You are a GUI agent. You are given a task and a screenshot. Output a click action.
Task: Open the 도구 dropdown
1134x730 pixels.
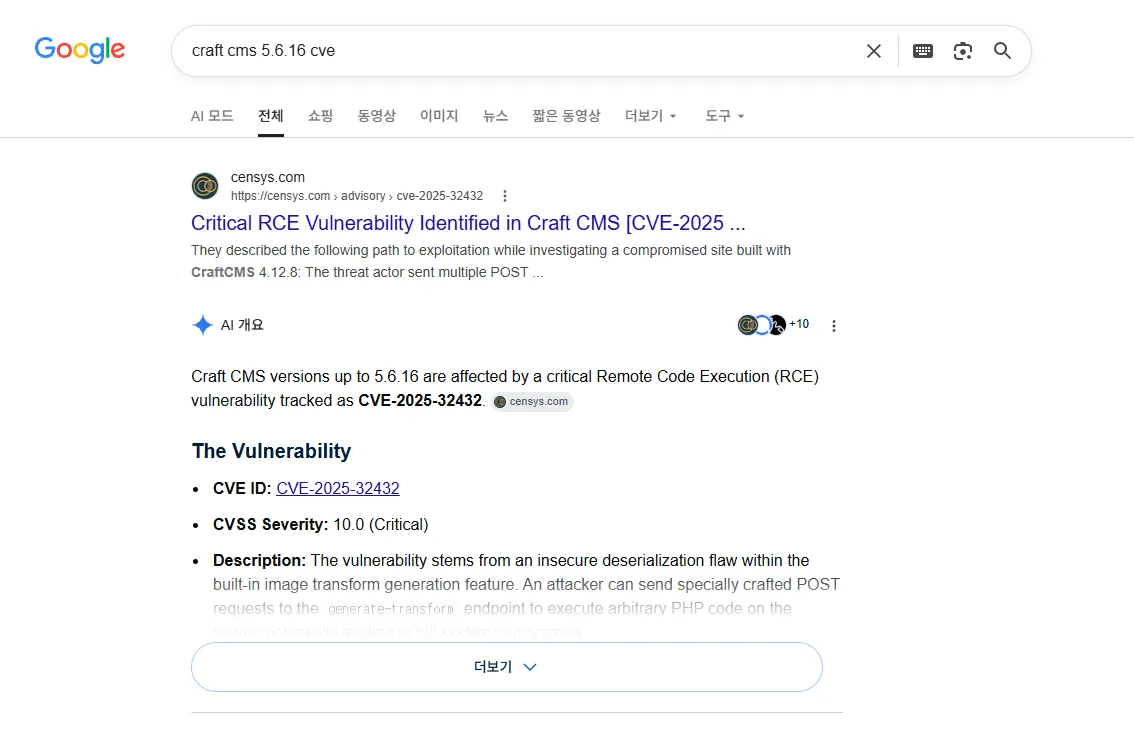pos(725,116)
